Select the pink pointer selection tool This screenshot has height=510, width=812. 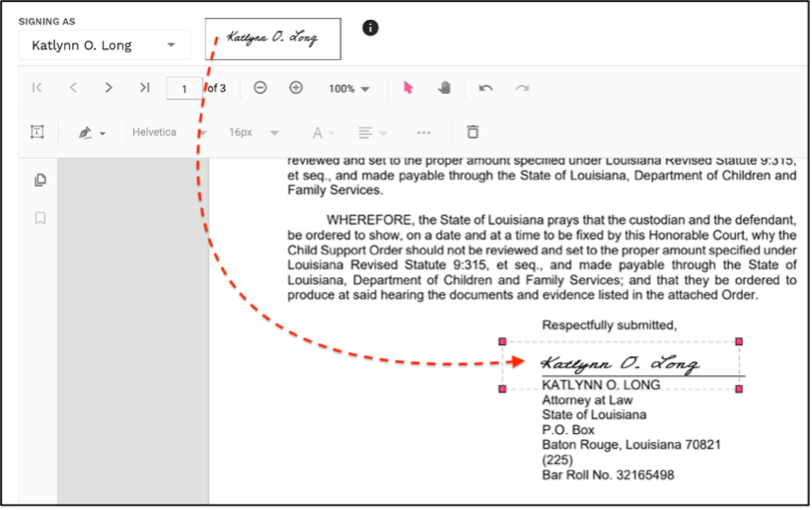coord(408,88)
